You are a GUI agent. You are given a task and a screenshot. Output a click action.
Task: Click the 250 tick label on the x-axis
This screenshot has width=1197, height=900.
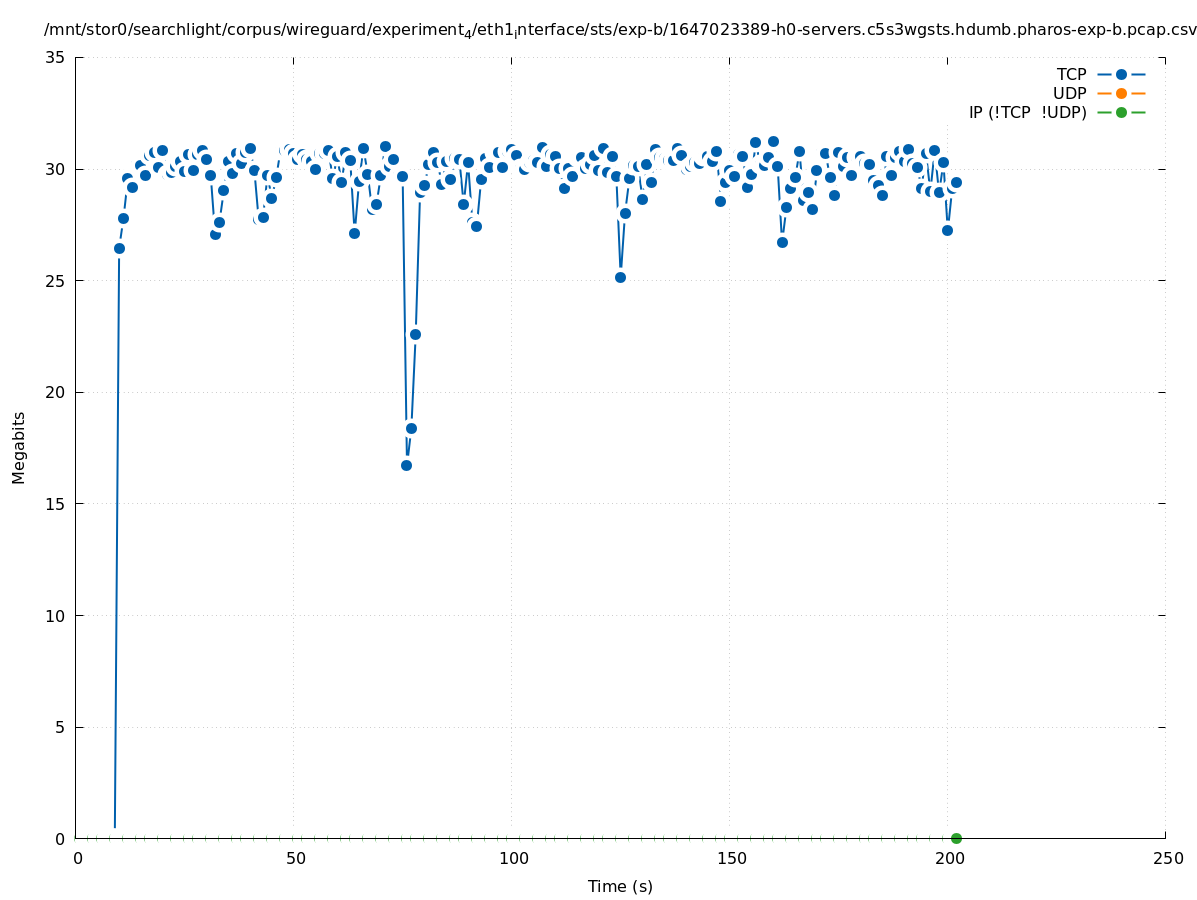pos(1166,859)
